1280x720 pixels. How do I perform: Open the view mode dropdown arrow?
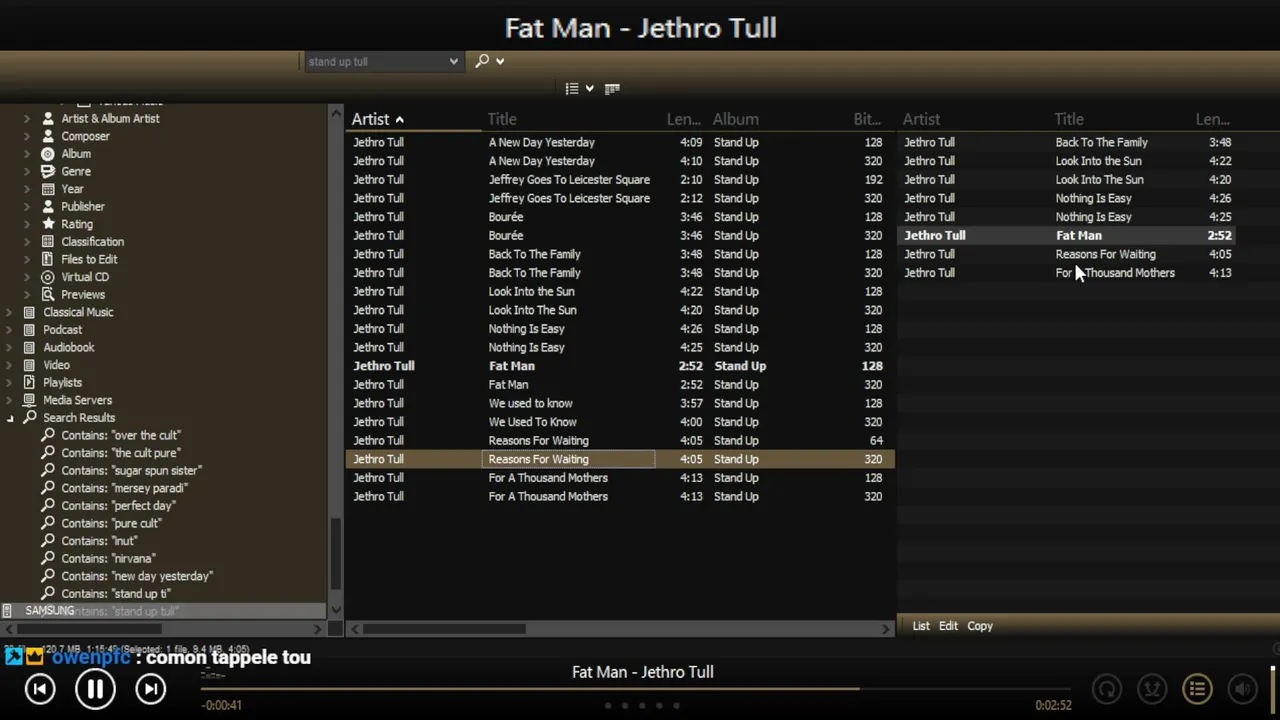tap(589, 88)
